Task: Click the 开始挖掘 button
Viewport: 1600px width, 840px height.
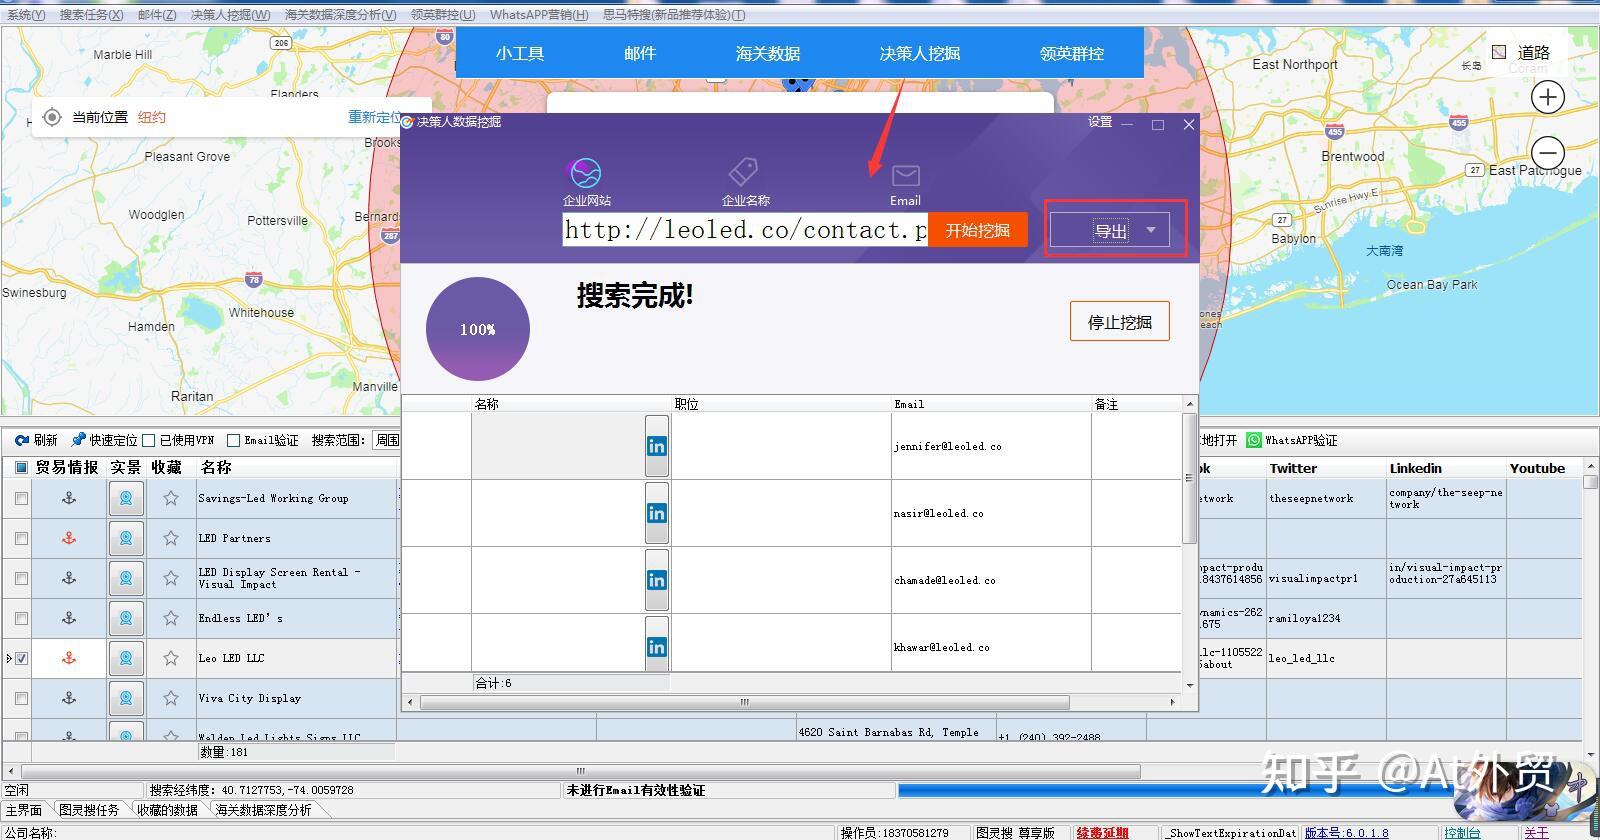Action: pyautogui.click(x=978, y=230)
